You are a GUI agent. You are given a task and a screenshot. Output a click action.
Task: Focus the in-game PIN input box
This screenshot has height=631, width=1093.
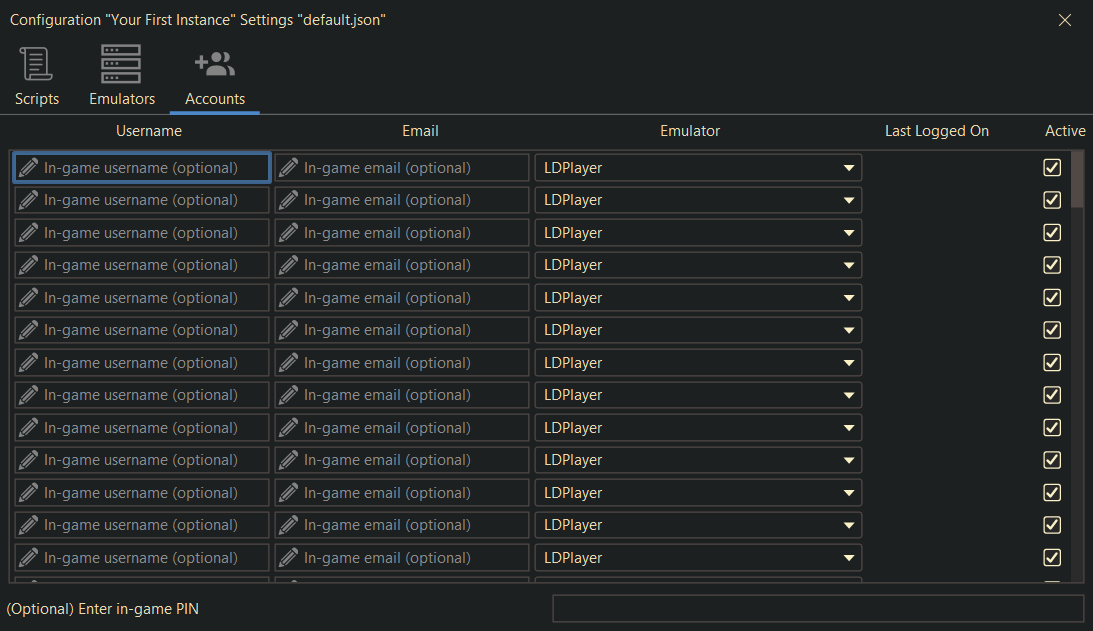(x=818, y=609)
